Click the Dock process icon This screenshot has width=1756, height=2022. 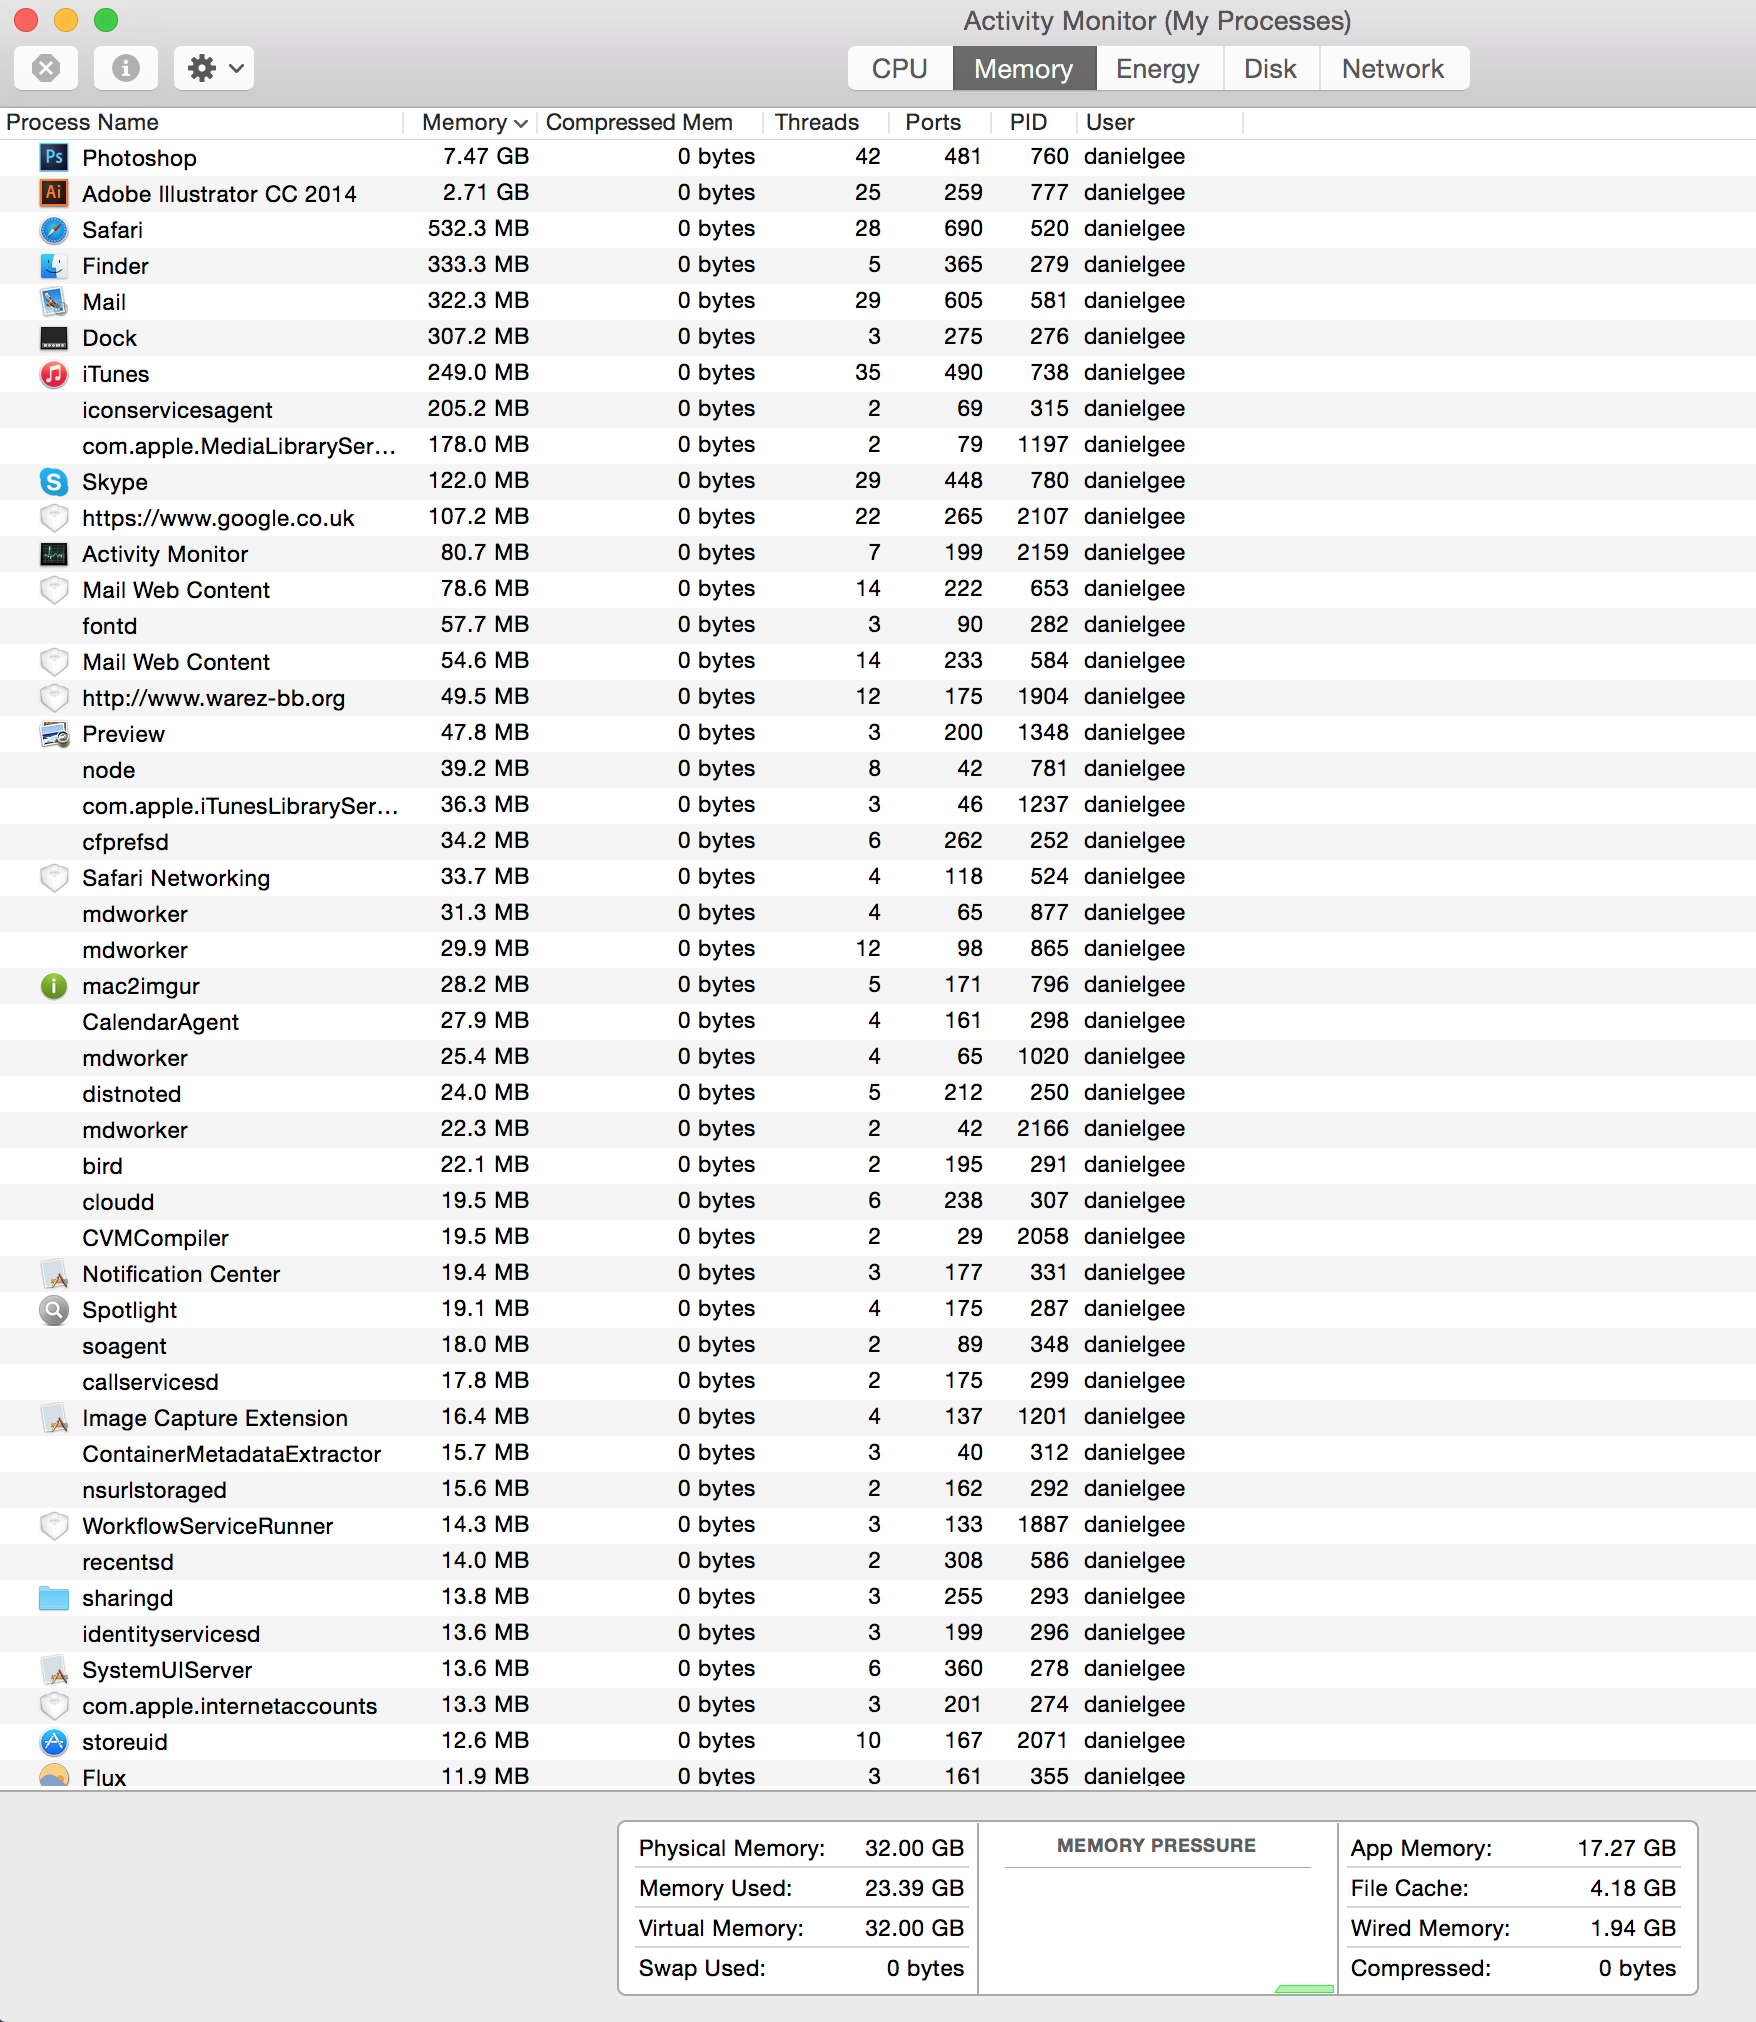(x=54, y=337)
